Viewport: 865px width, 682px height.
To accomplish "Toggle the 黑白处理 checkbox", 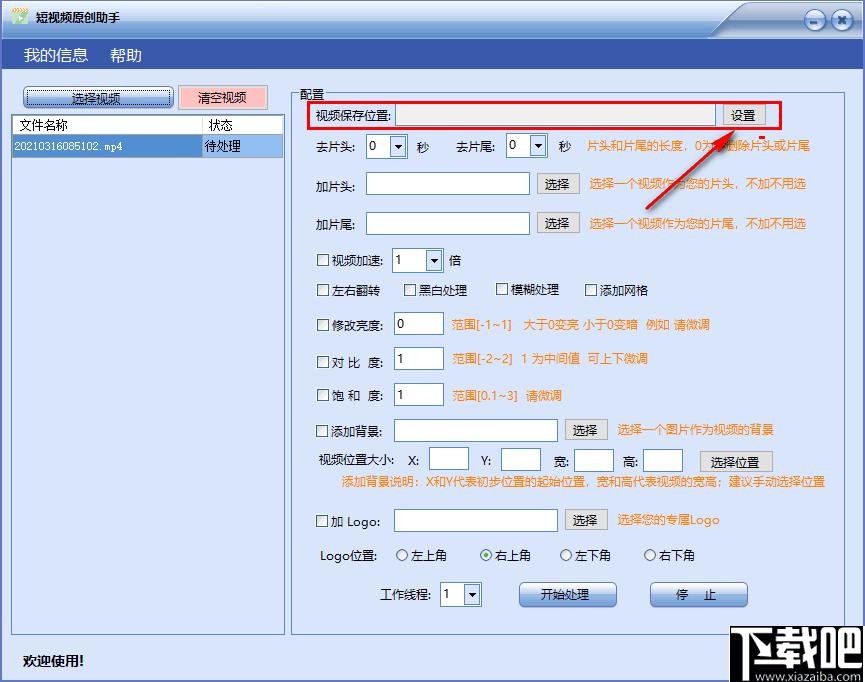I will pyautogui.click(x=410, y=290).
